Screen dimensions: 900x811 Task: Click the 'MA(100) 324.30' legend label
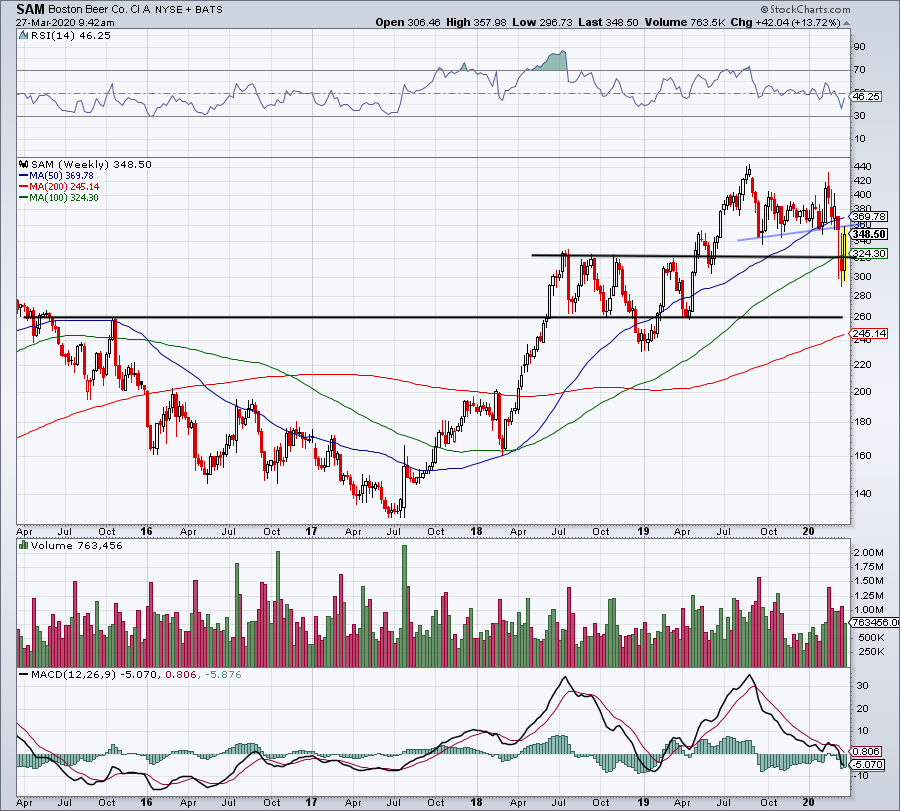tap(64, 197)
